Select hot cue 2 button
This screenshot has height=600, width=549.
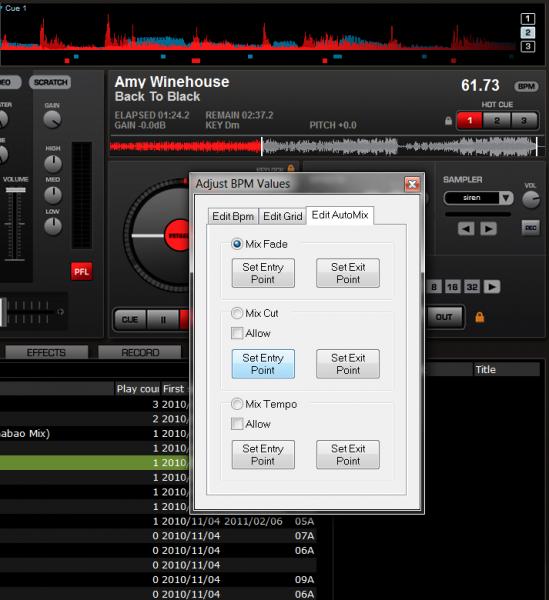pos(497,121)
